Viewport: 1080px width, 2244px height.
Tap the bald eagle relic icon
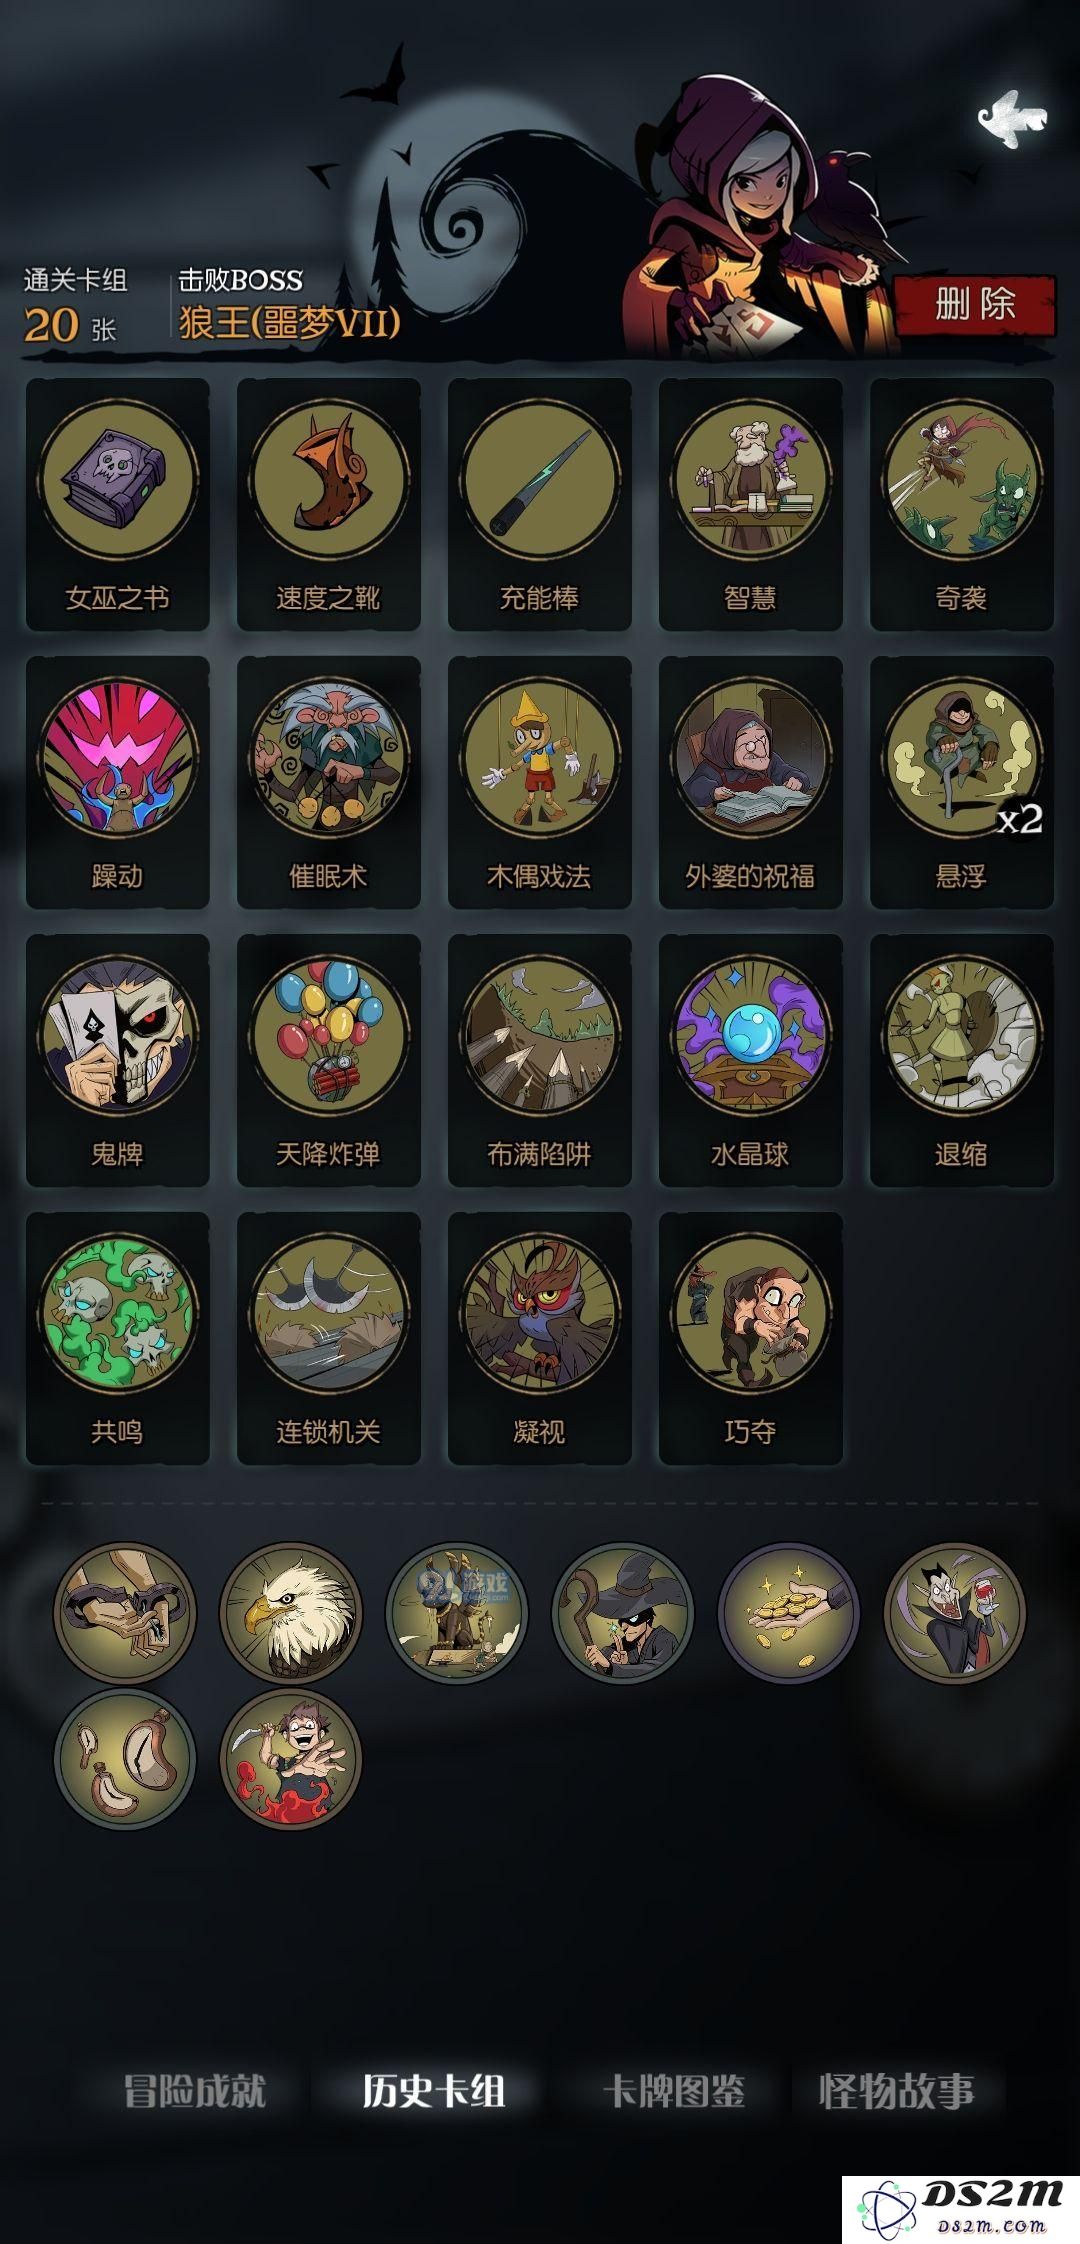coord(290,1612)
